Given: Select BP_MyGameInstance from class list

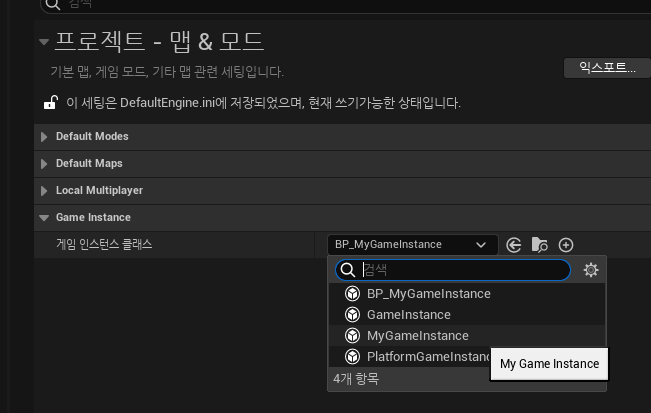Looking at the screenshot, I should tap(467, 294).
